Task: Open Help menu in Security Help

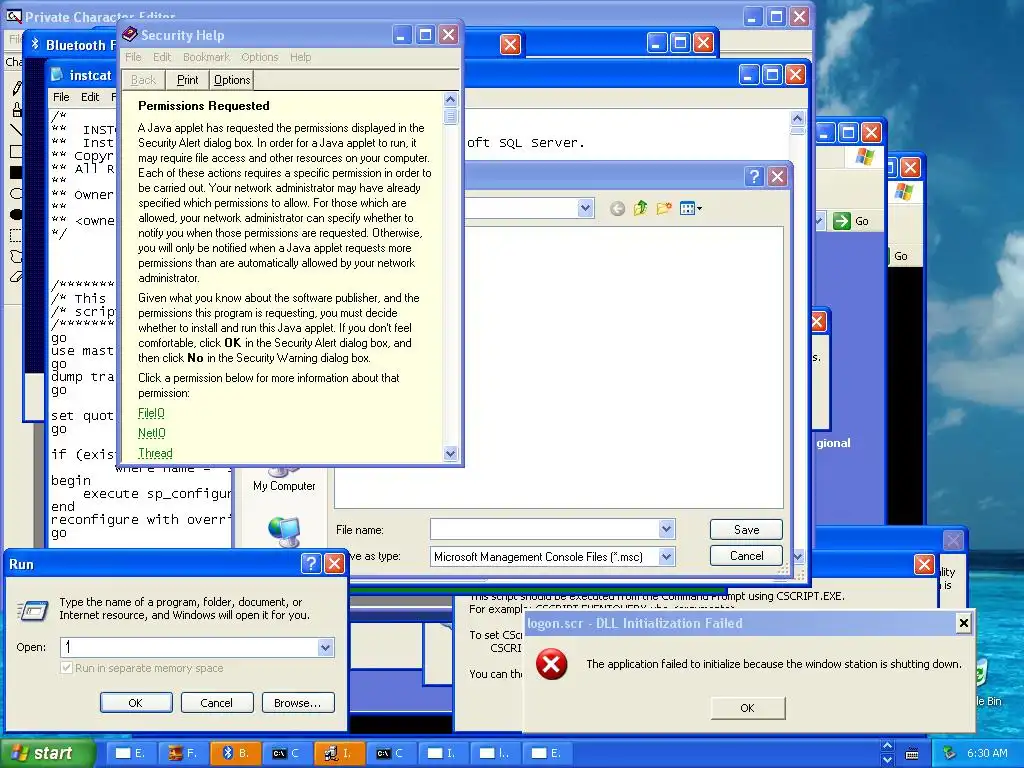Action: tap(300, 57)
